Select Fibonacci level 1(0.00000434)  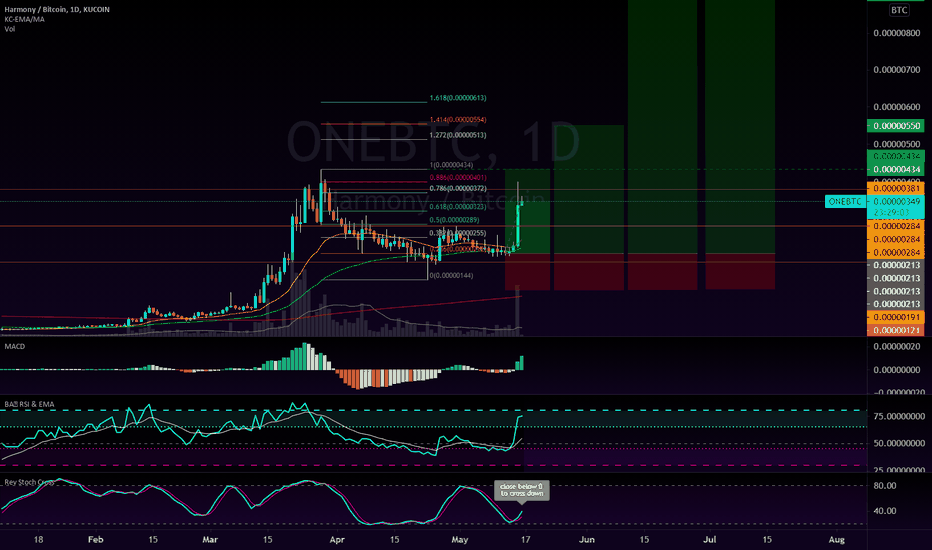pyautogui.click(x=452, y=165)
